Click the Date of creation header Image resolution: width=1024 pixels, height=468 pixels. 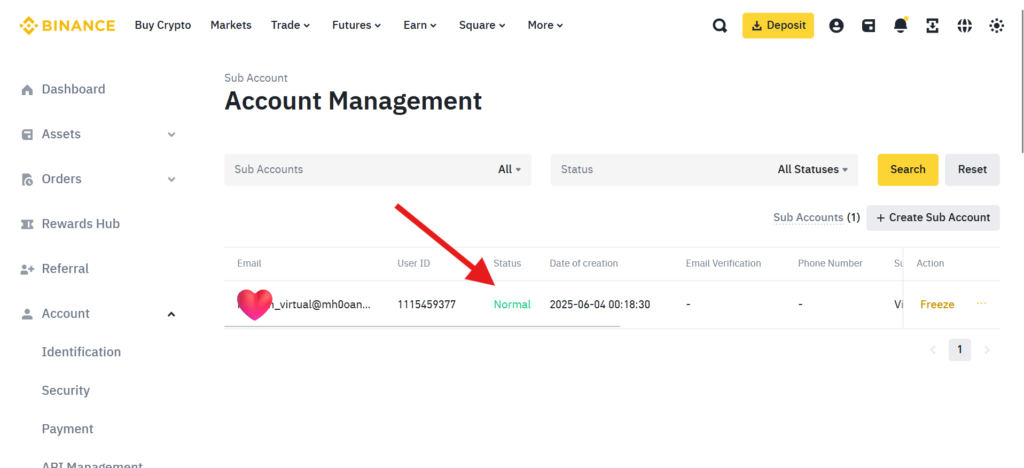[584, 263]
